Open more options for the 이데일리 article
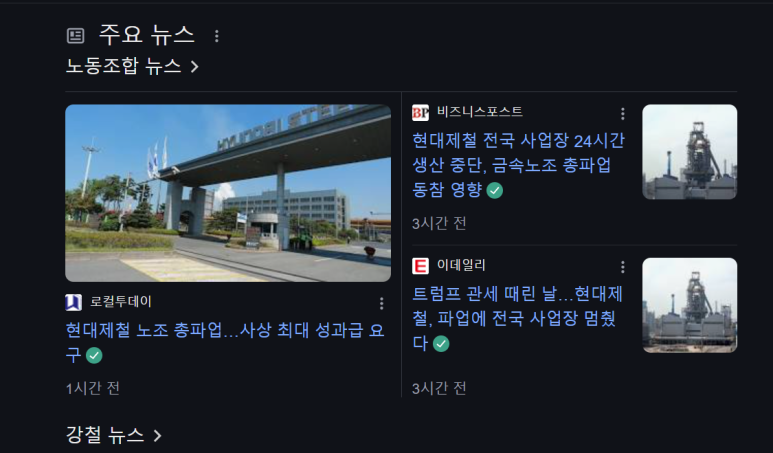 [x=623, y=267]
